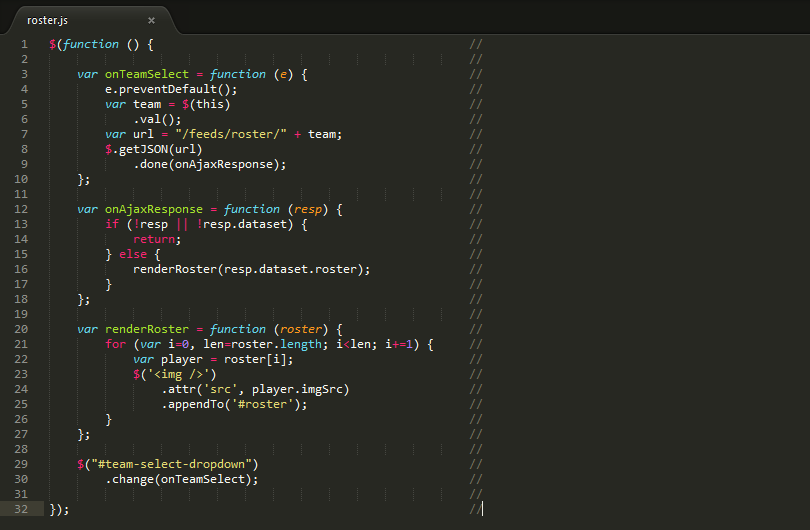Screen dimensions: 810x530
Task: Click line number 3 in gutter
Action: click(24, 74)
